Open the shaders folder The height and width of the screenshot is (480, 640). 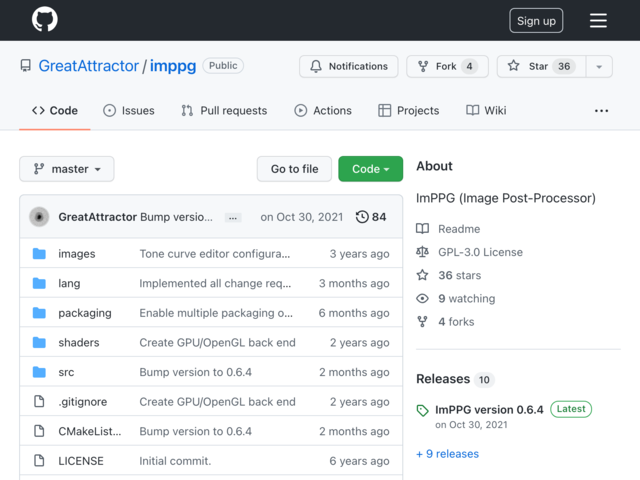[79, 342]
